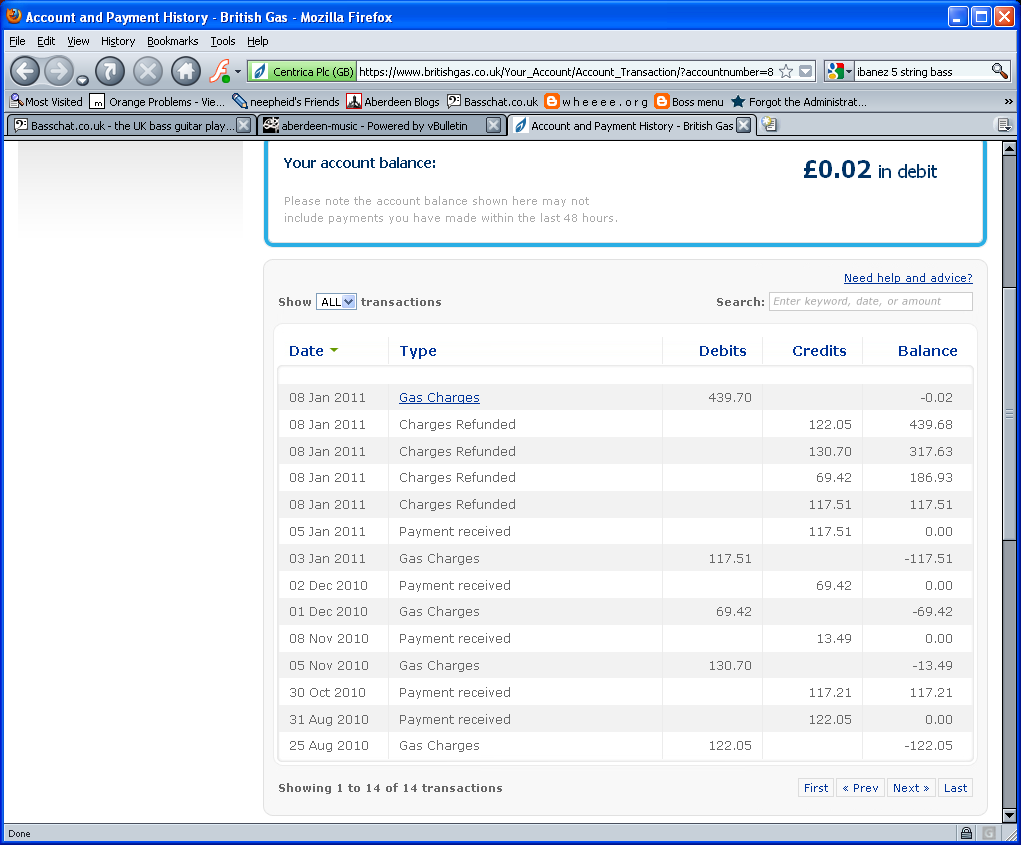
Task: Open the Need help and advice link
Action: click(908, 278)
